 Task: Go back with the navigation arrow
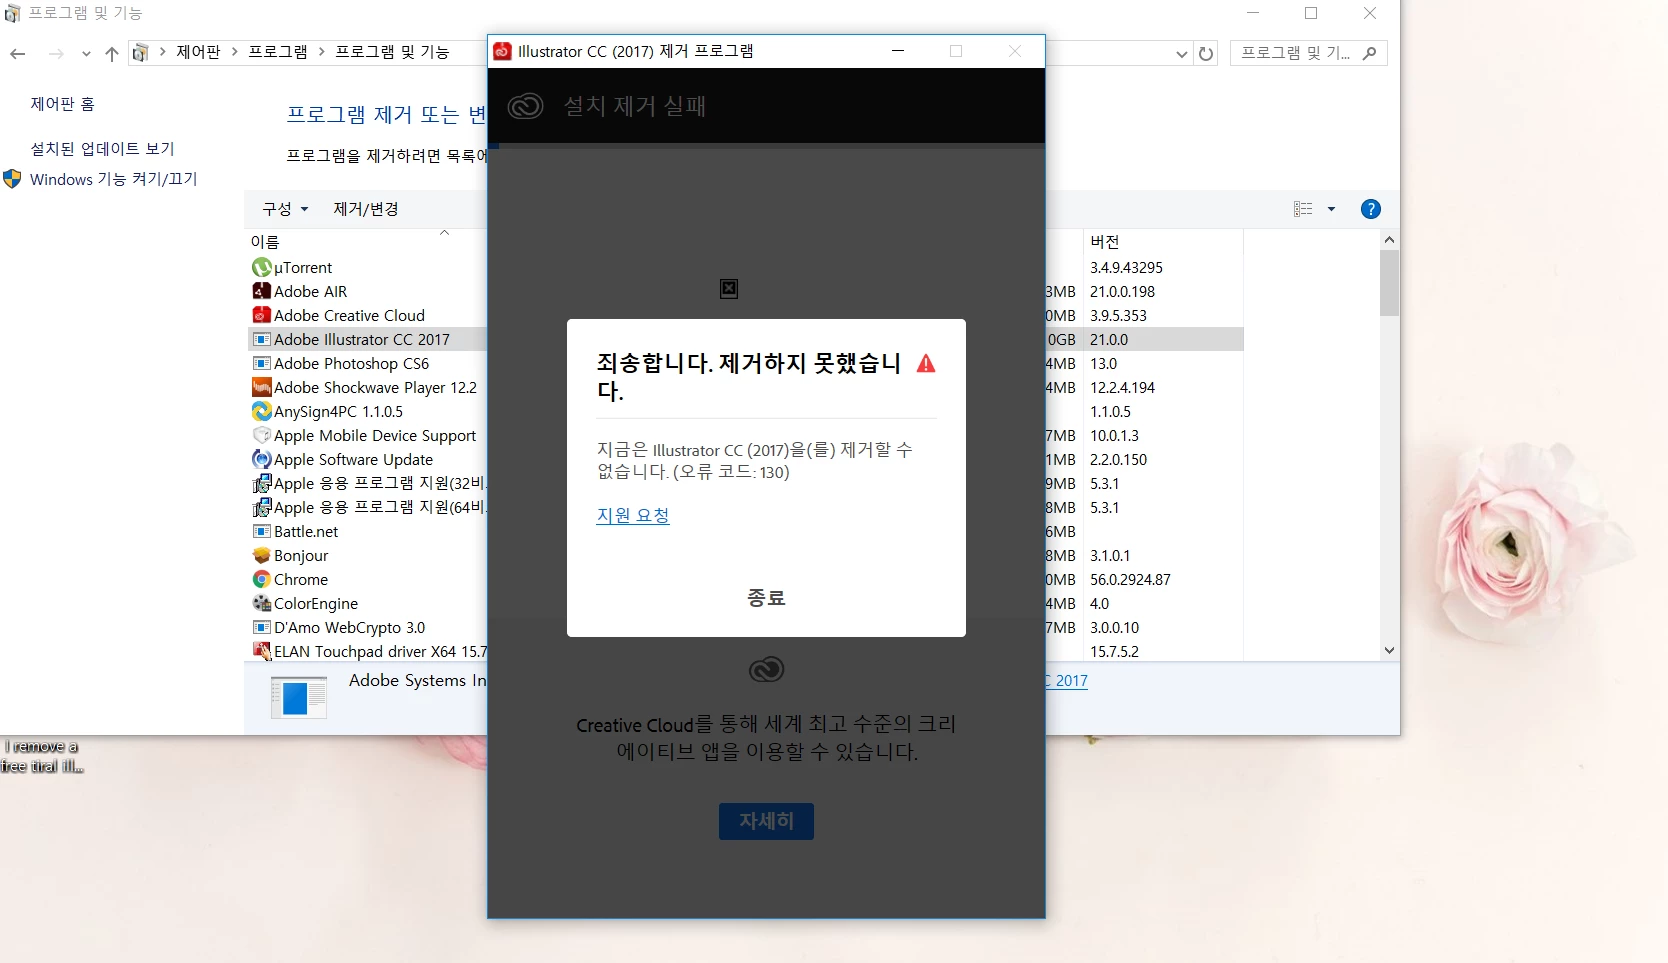click(18, 53)
